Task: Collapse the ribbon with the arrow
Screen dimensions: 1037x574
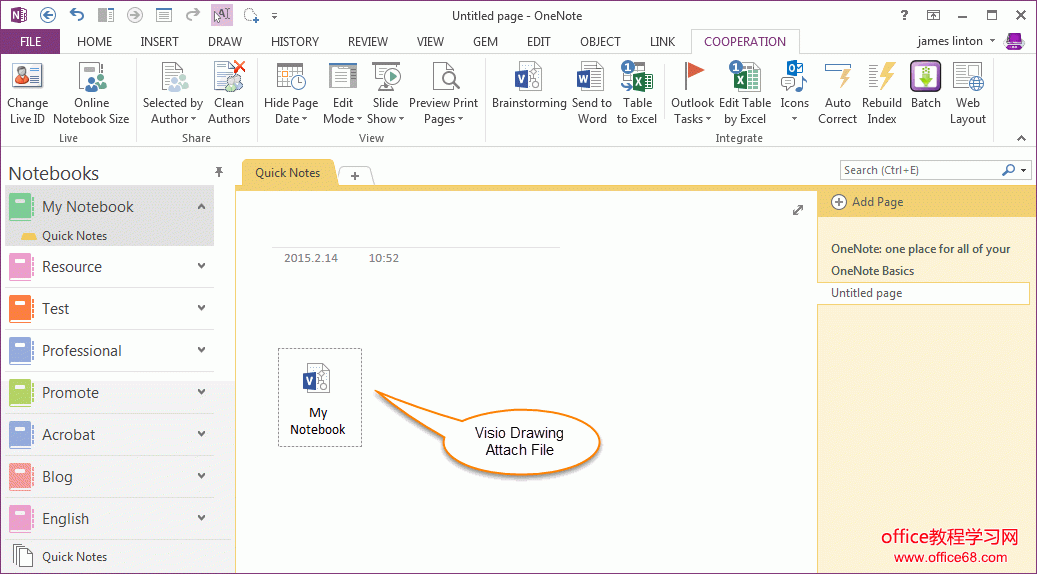Action: [1021, 138]
